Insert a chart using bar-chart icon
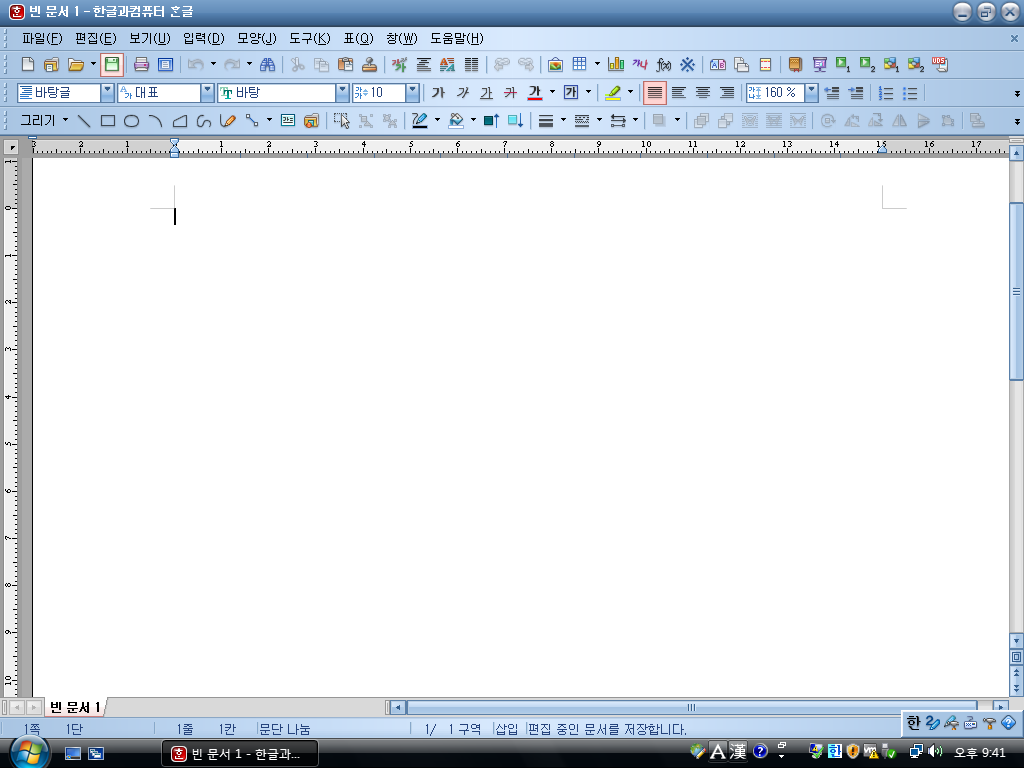Viewport: 1024px width, 768px height. [x=616, y=64]
